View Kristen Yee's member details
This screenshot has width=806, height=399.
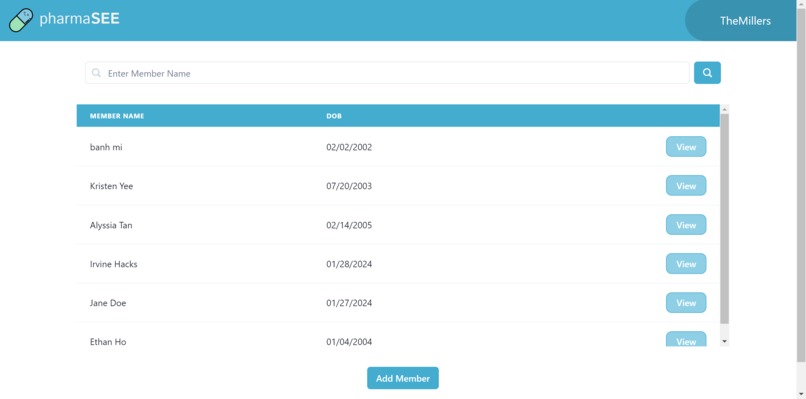pyautogui.click(x=686, y=186)
